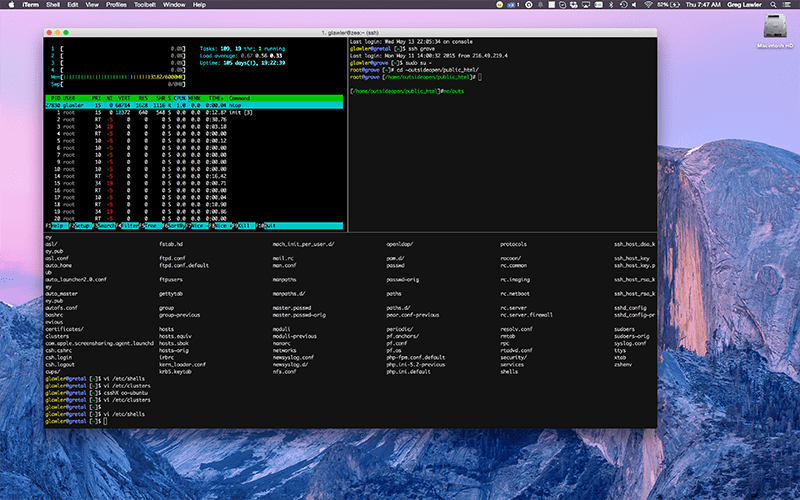
Task: Open the AirPlay display menu icon
Action: (x=586, y=5)
